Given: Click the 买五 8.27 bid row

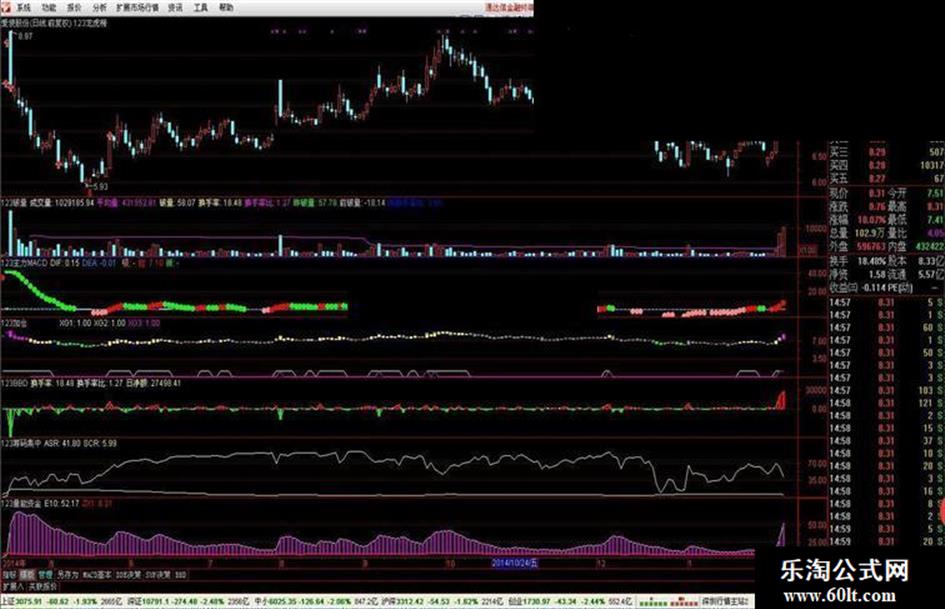Looking at the screenshot, I should coord(887,178).
